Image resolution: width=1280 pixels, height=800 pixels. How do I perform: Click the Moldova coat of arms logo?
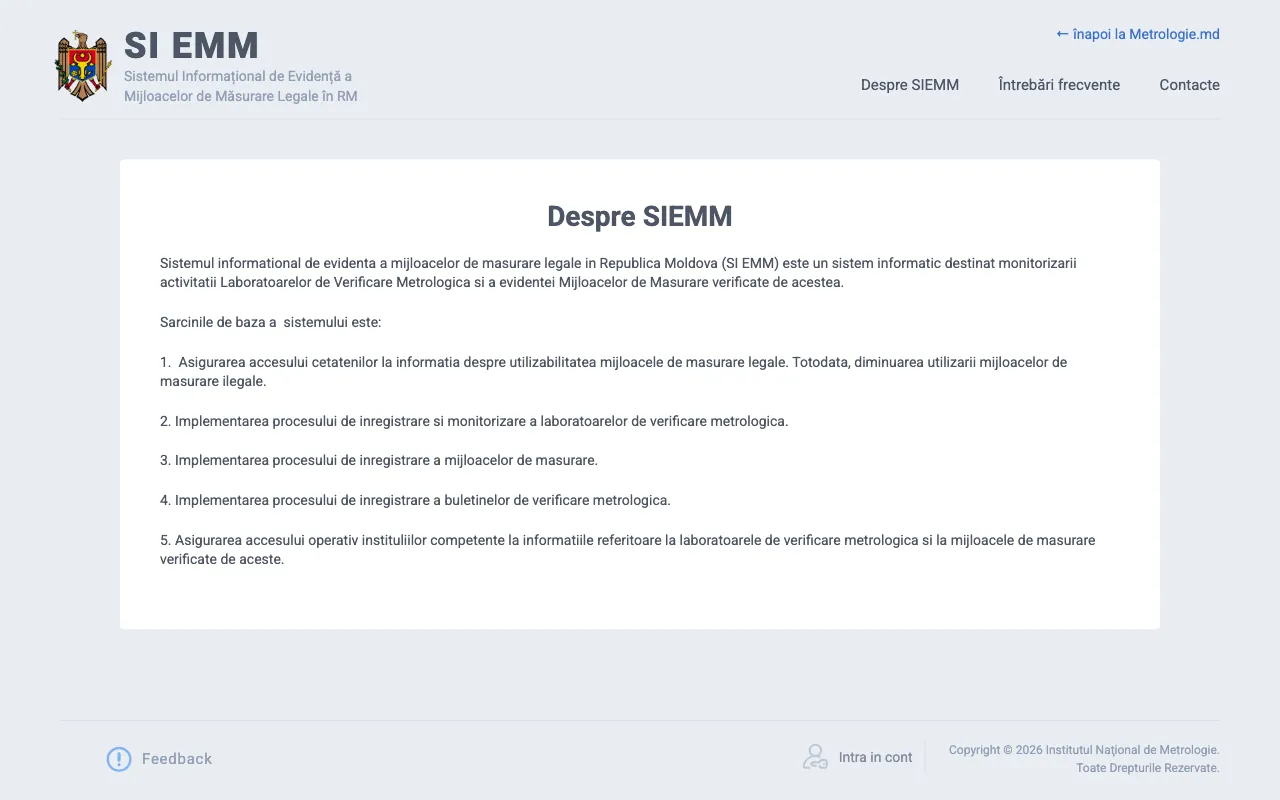(83, 65)
